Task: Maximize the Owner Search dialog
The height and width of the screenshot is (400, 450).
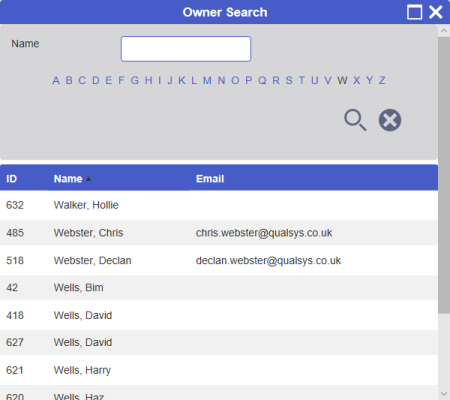Action: click(x=415, y=12)
